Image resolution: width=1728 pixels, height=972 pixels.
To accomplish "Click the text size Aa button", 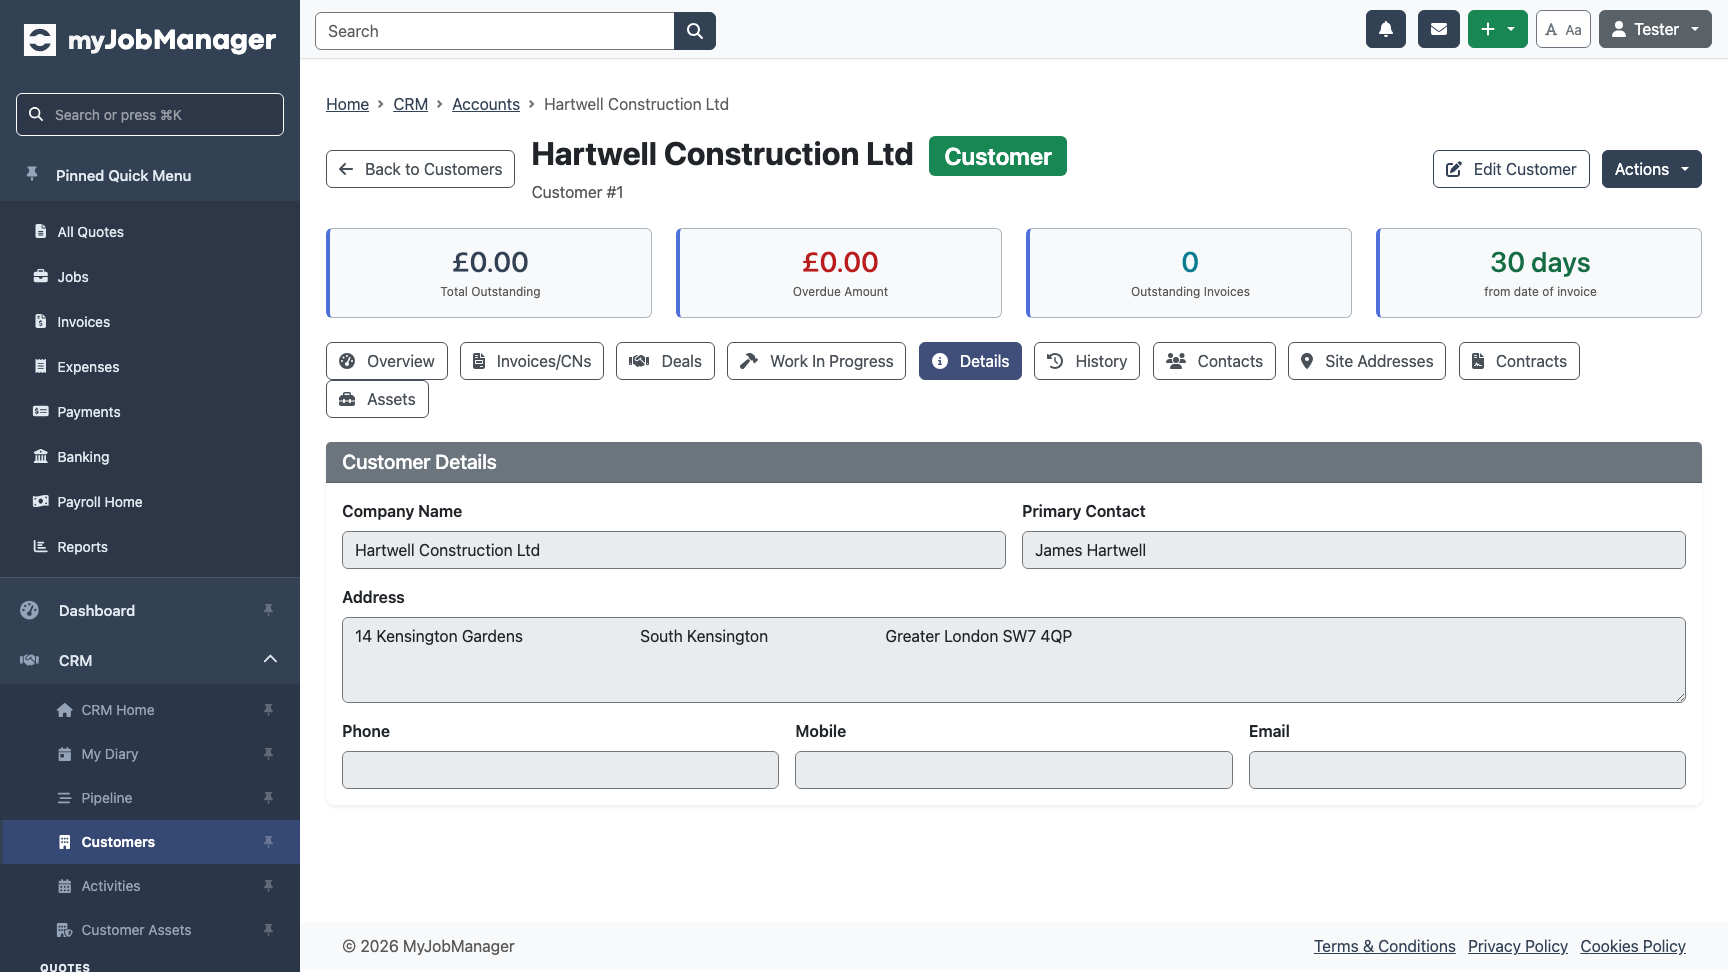I will pyautogui.click(x=1563, y=29).
